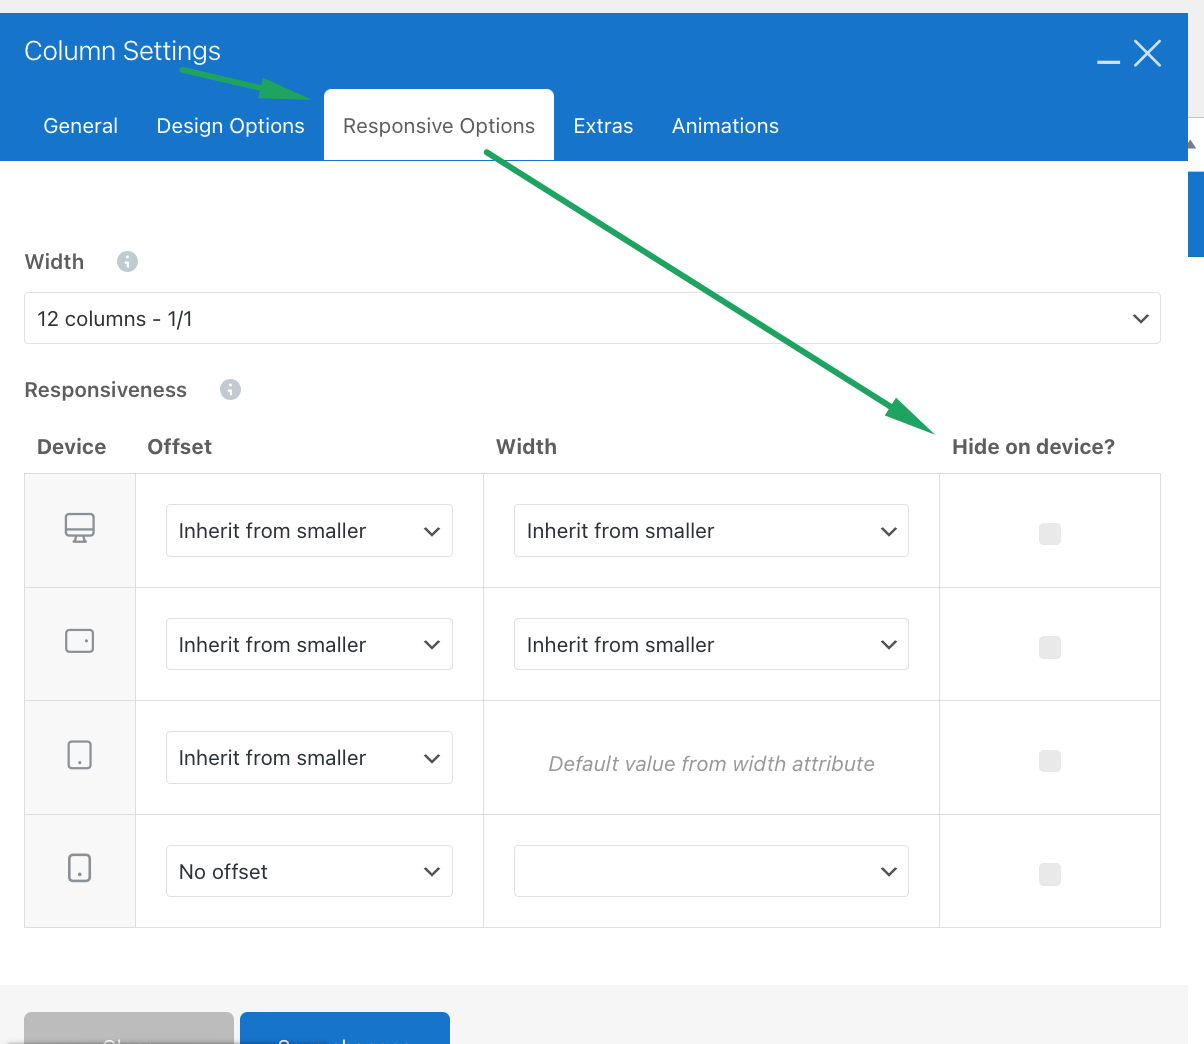This screenshot has width=1204, height=1044.
Task: Click the 'Column Settings' title
Action: tap(122, 51)
